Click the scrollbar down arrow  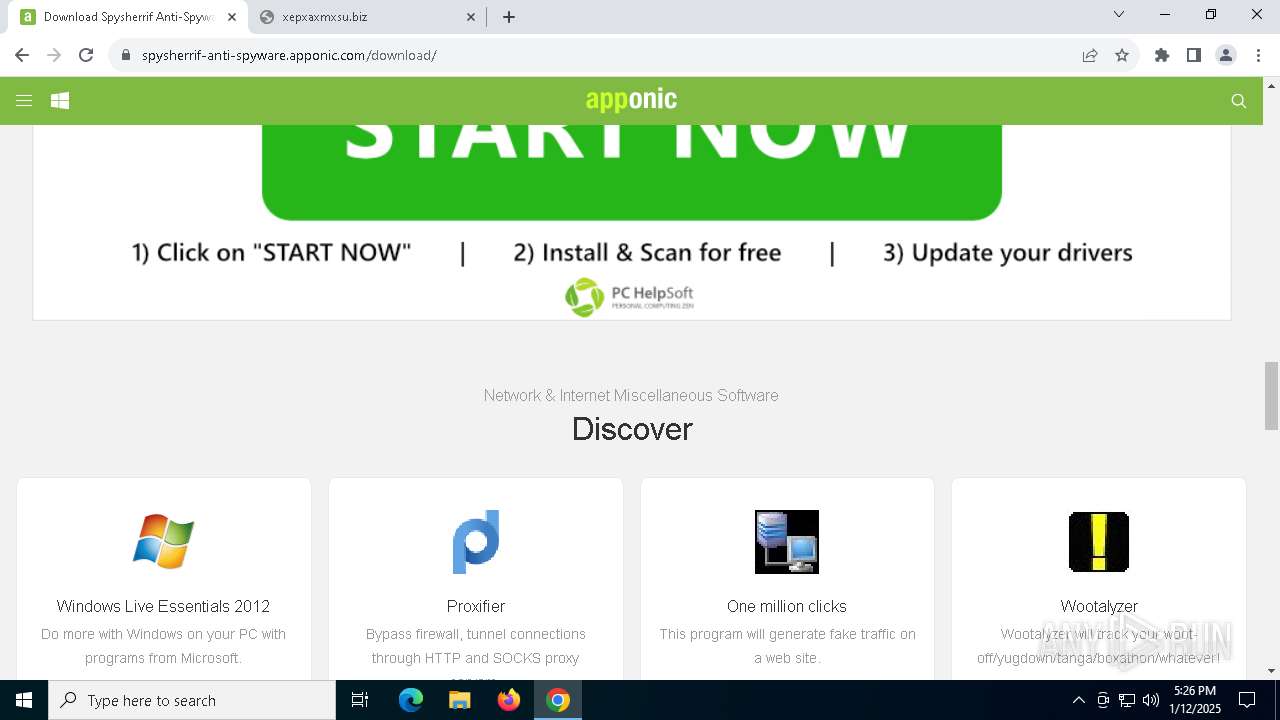pos(1271,671)
